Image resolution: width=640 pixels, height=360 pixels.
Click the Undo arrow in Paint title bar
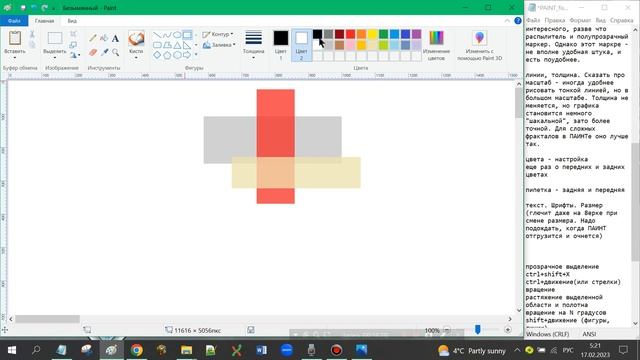pyautogui.click(x=33, y=8)
